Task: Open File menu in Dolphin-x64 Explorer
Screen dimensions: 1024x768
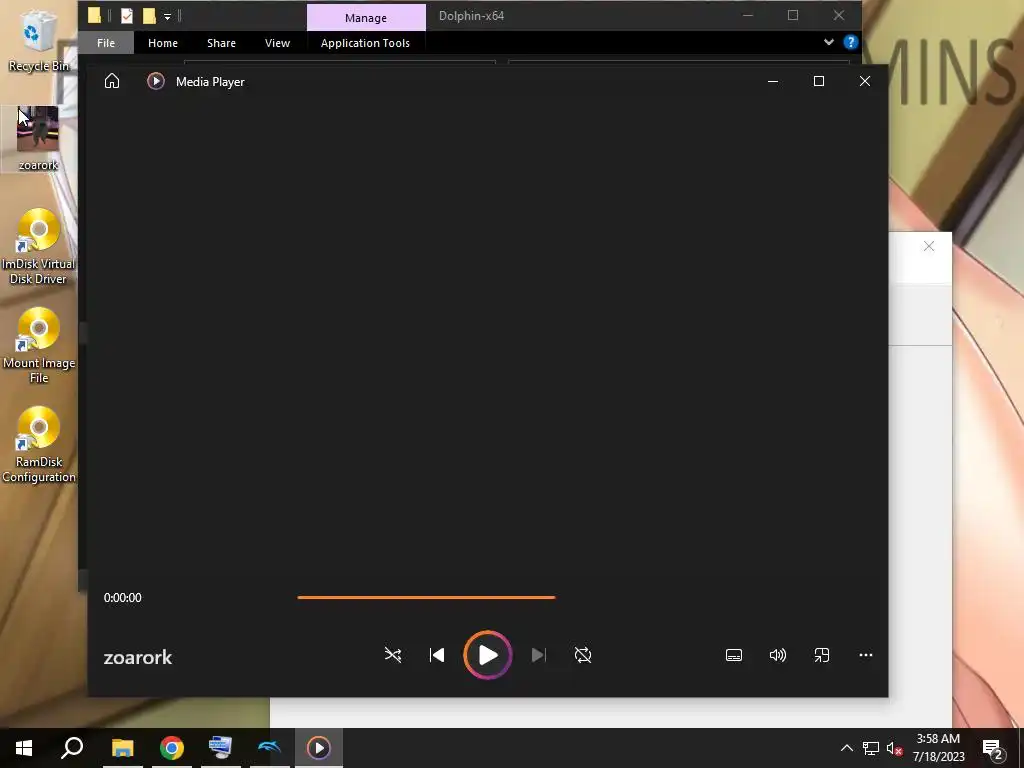Action: pos(106,42)
